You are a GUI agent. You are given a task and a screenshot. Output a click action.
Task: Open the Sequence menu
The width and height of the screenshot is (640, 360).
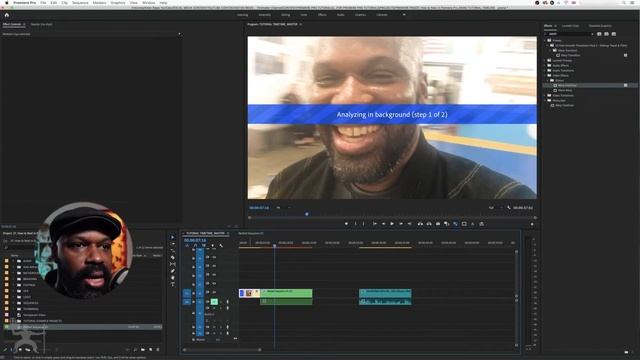[x=80, y=3]
